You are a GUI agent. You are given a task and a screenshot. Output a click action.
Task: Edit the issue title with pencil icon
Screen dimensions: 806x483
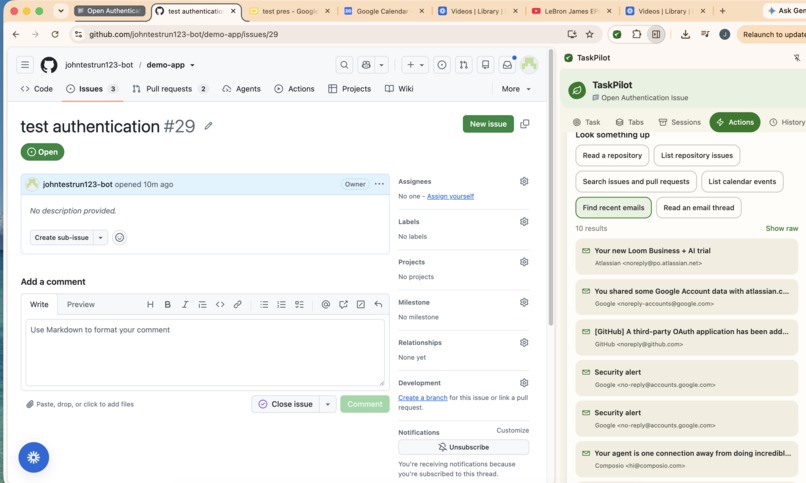point(208,126)
